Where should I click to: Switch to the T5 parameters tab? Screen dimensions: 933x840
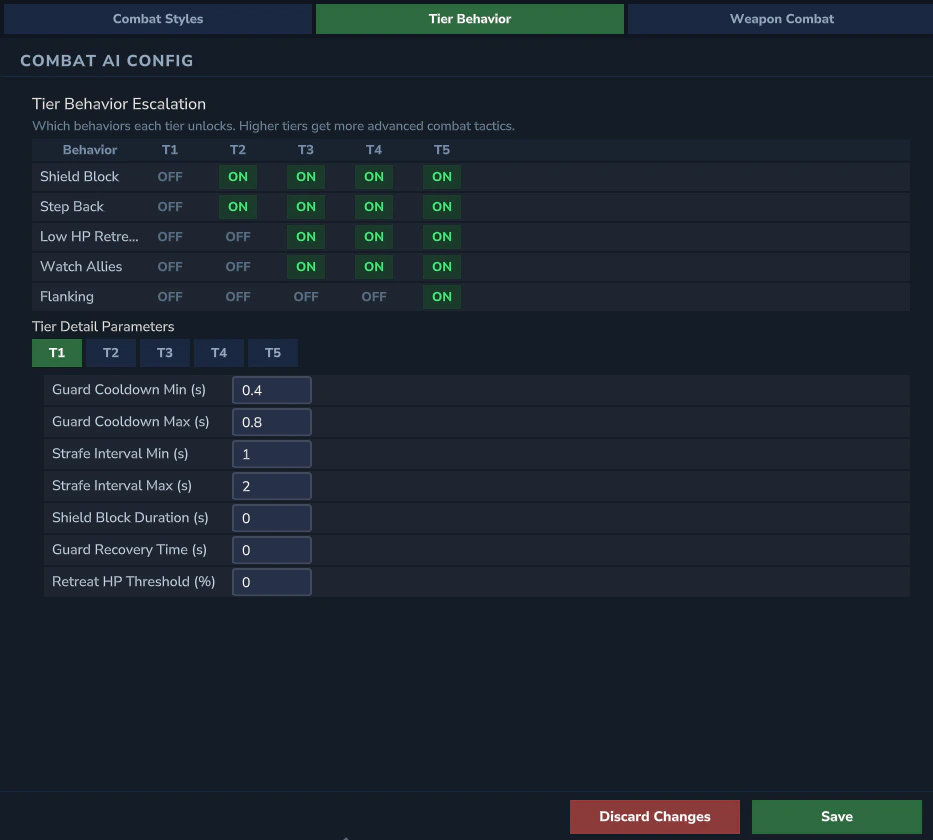click(272, 352)
